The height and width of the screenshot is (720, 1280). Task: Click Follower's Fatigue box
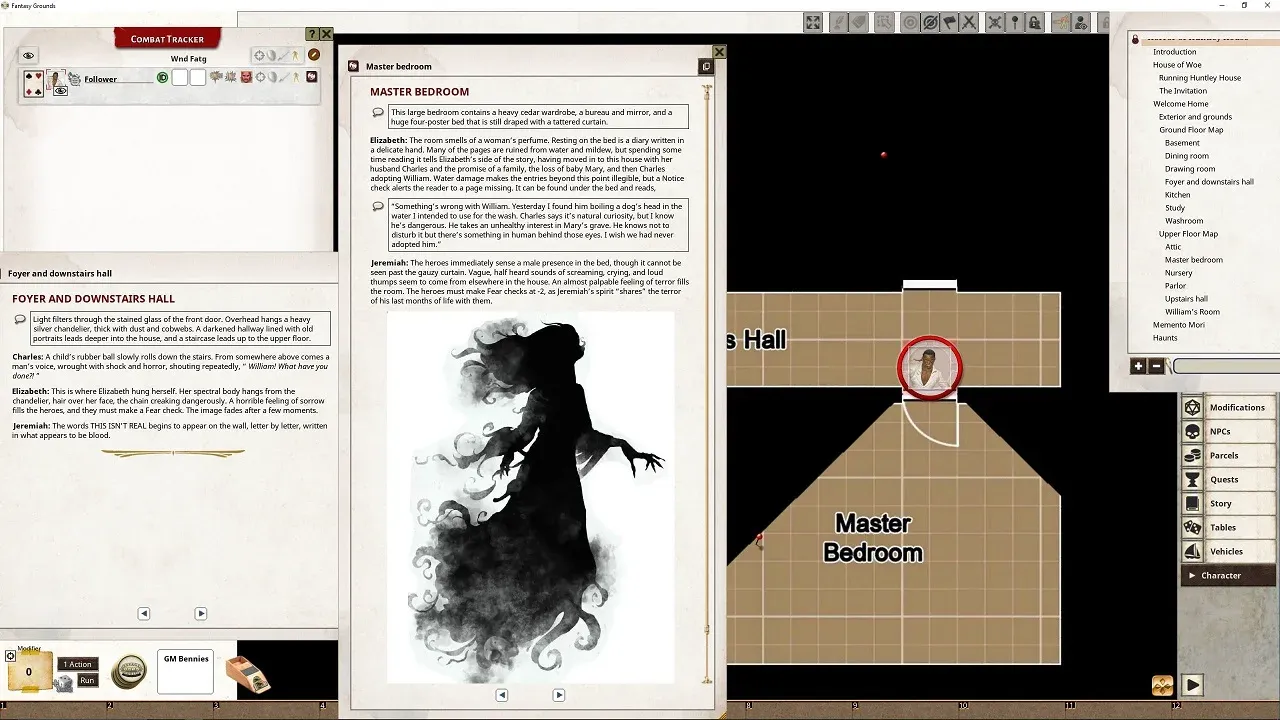coord(198,77)
